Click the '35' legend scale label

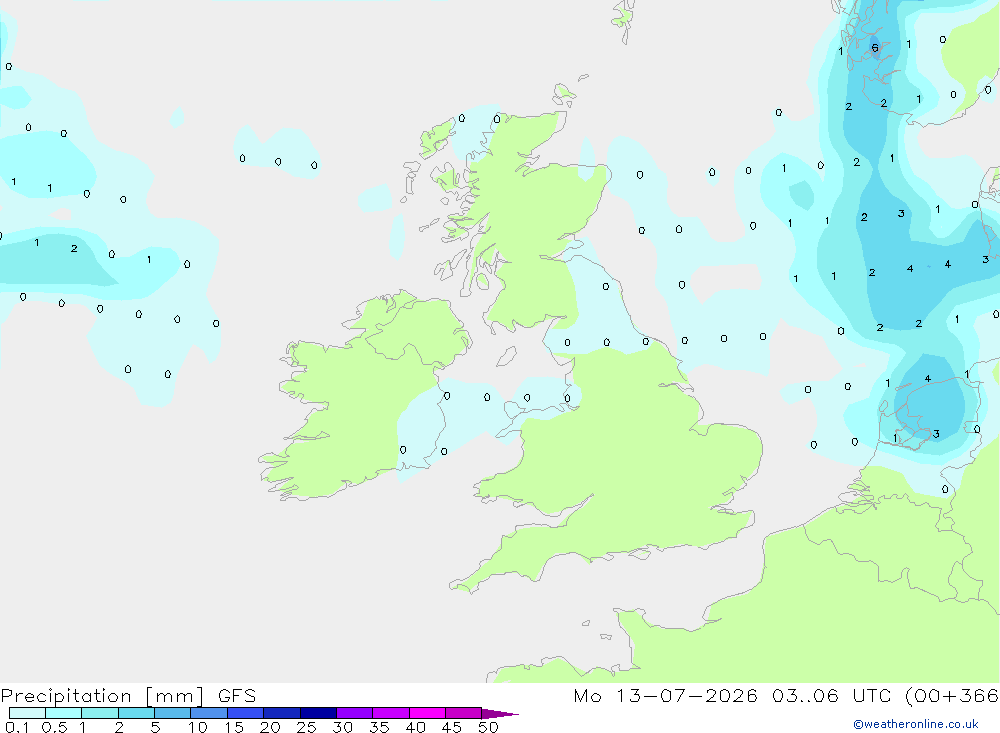tap(379, 727)
